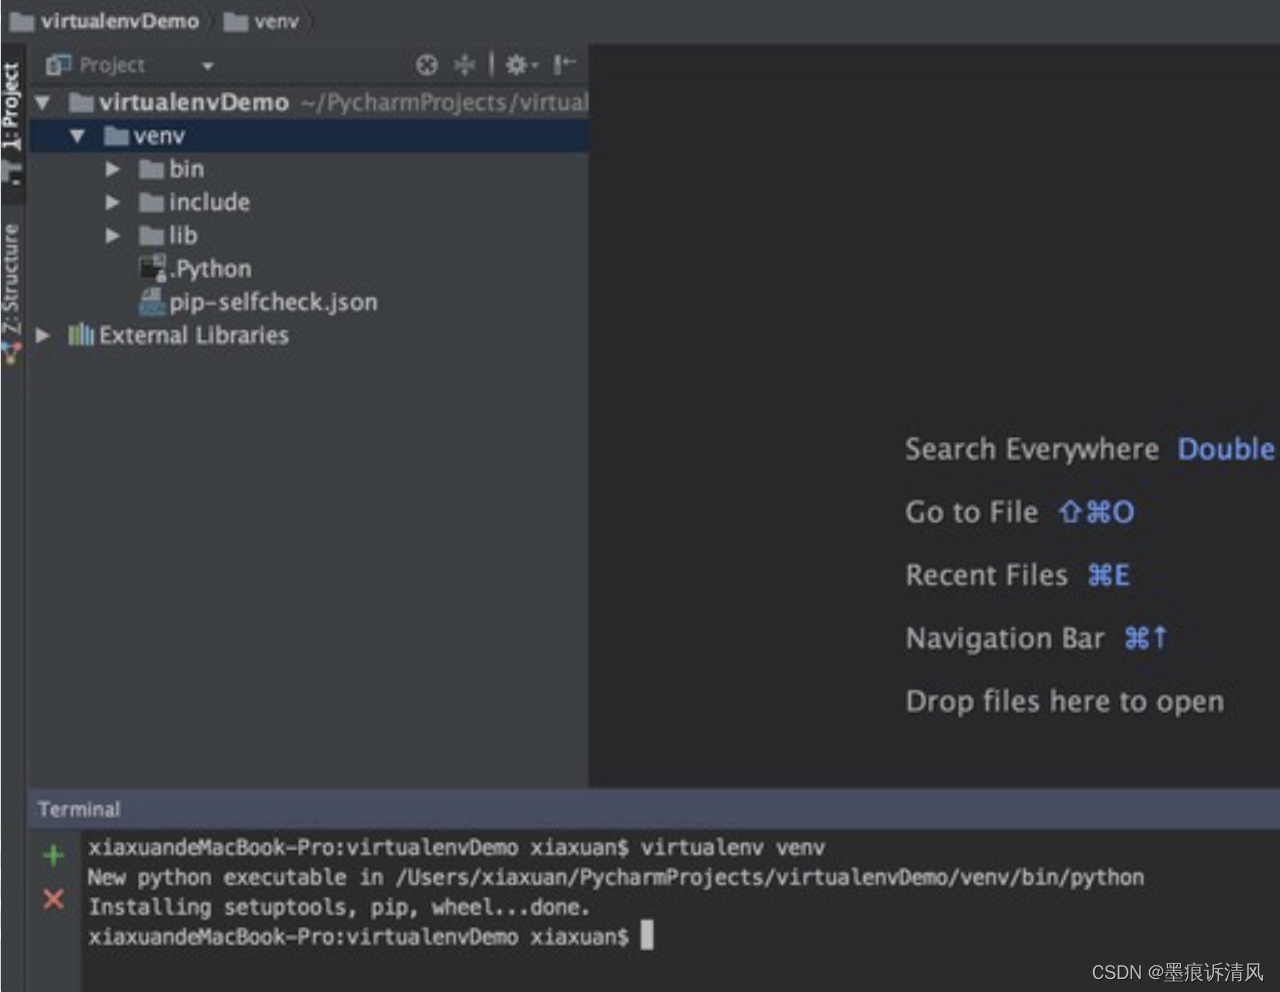Expand the lib folder
1280x992 pixels.
112,235
